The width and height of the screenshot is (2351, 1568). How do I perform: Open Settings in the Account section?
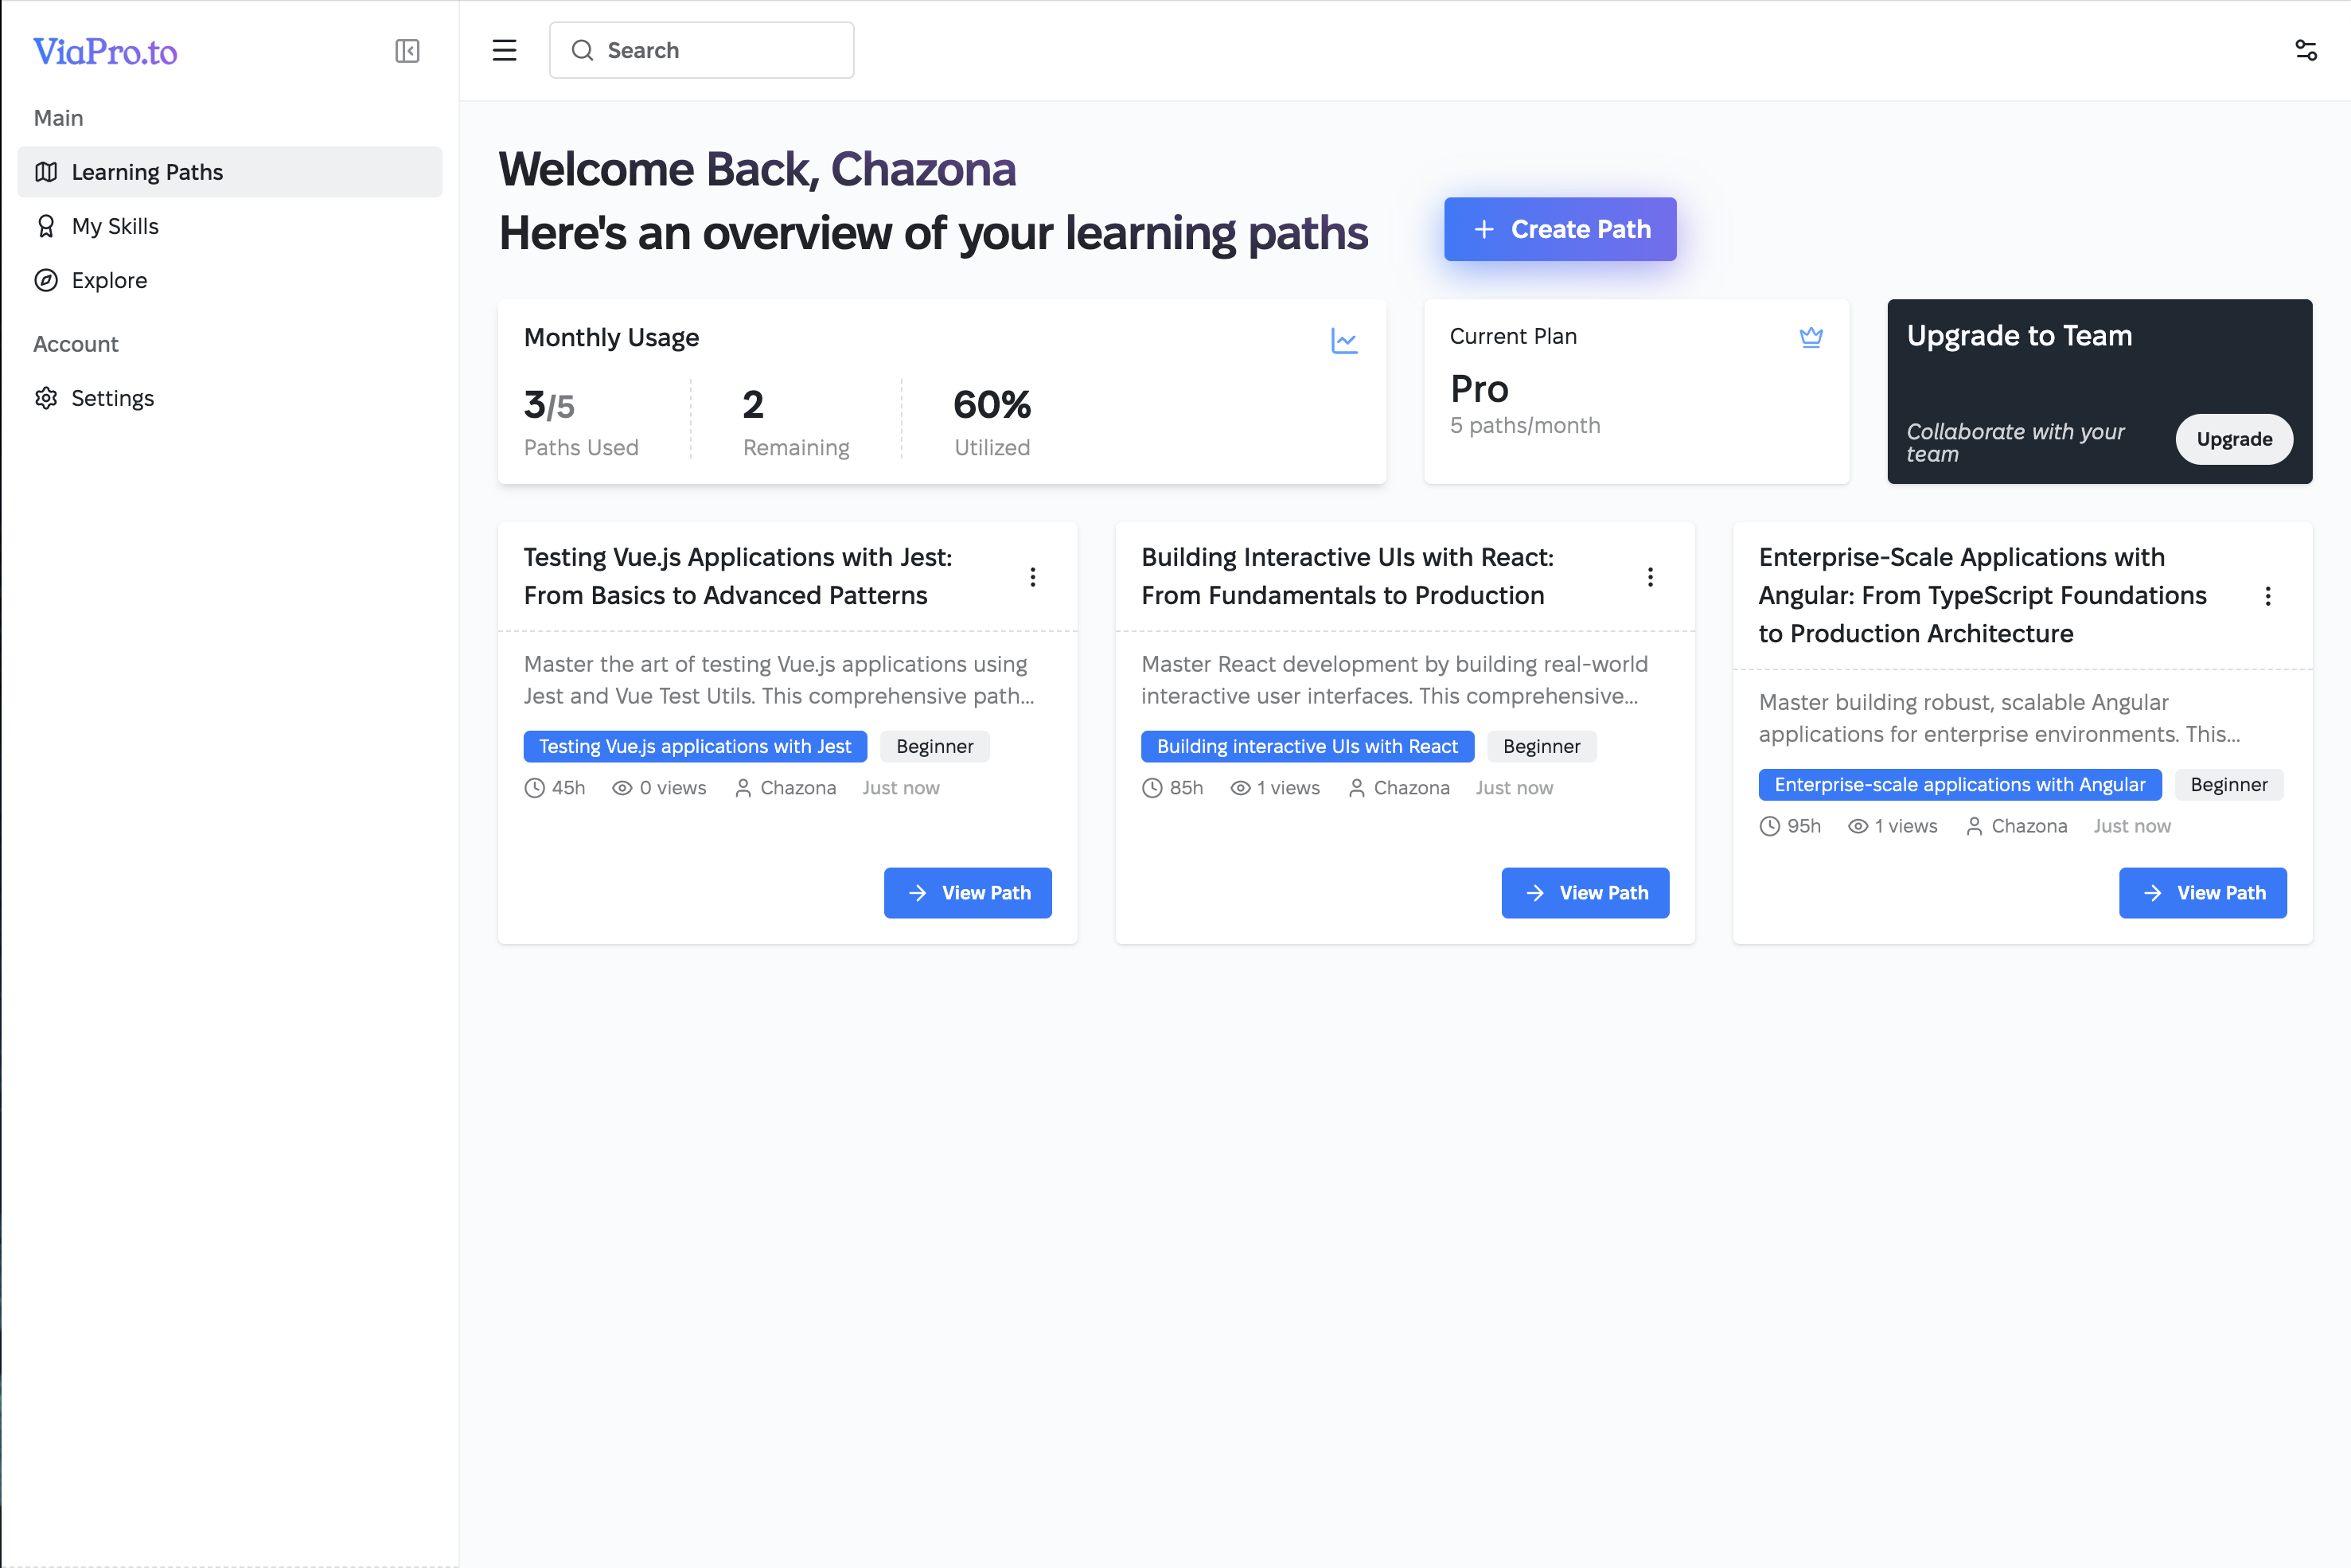pos(112,398)
